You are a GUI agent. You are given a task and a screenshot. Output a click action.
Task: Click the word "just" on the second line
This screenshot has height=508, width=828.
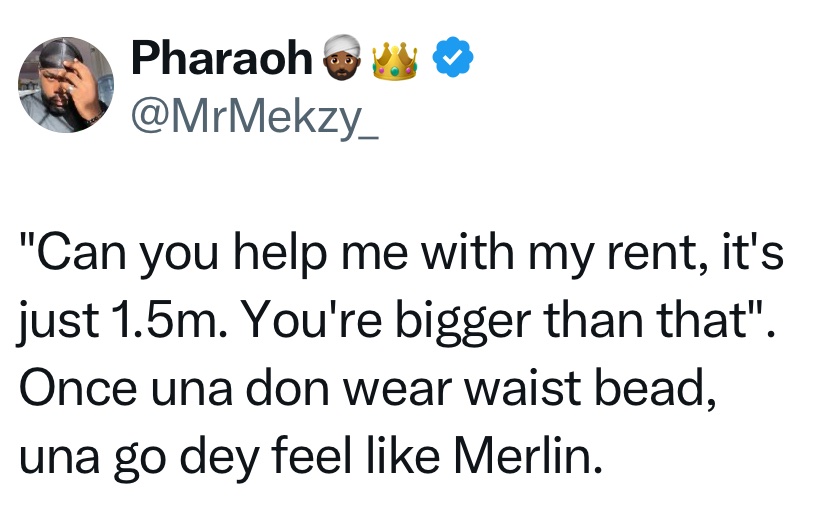[58, 323]
